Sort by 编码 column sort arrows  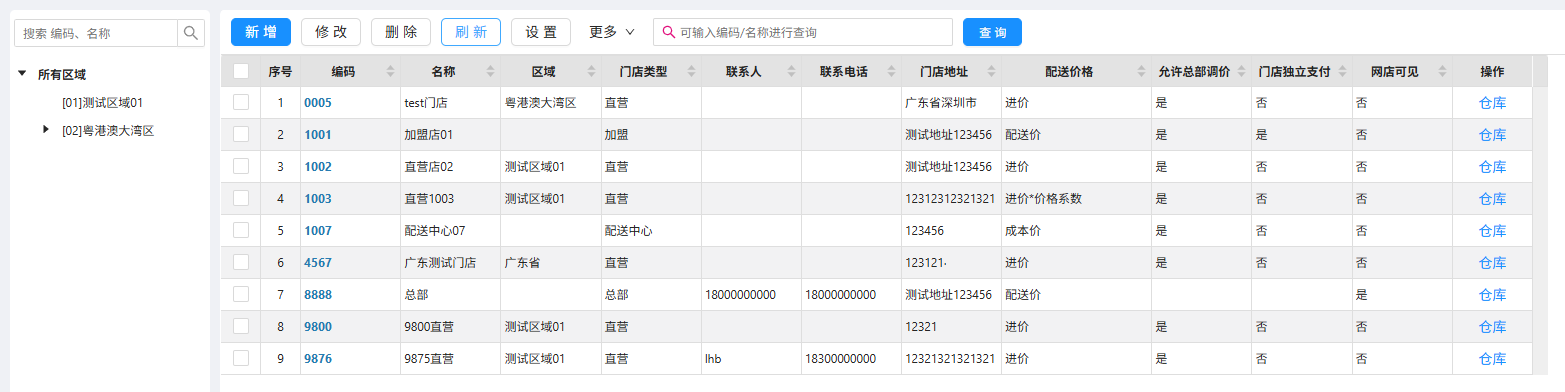click(x=390, y=71)
